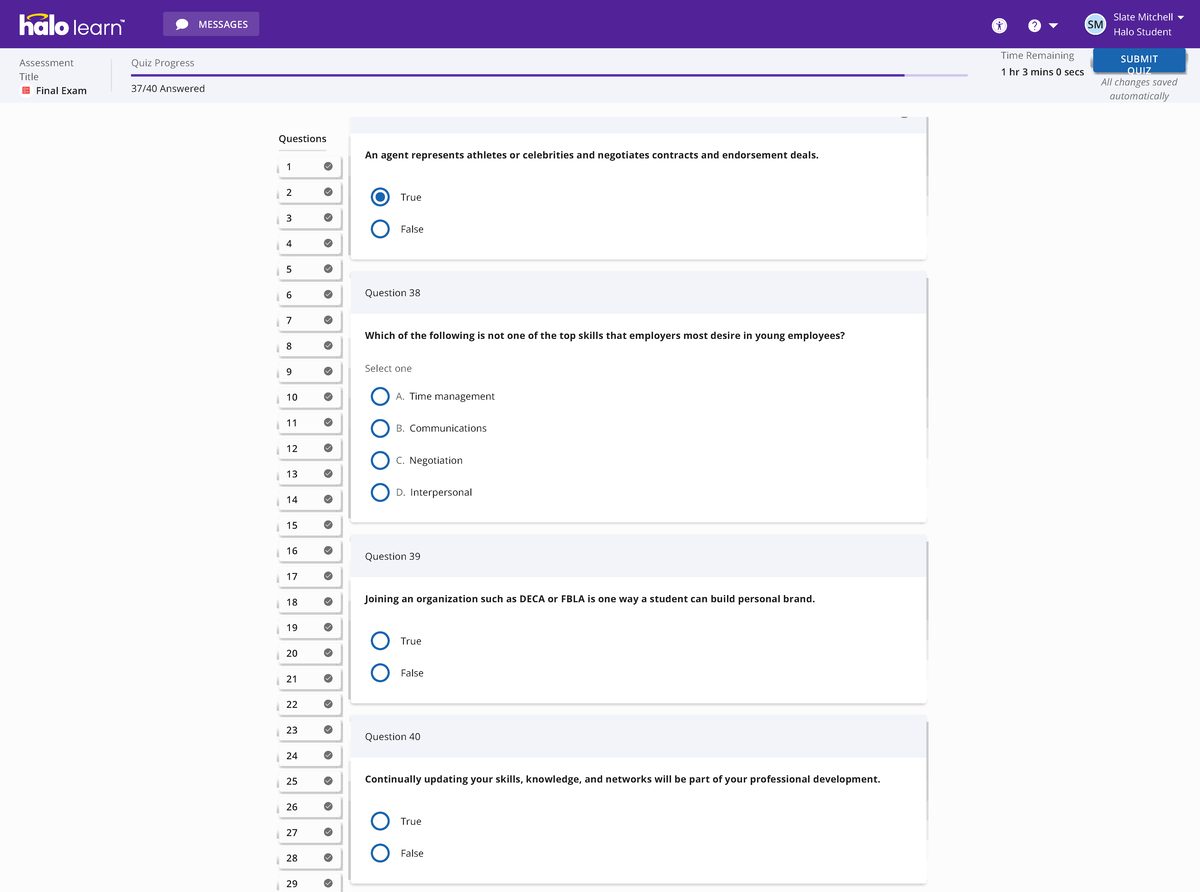Open the accessibility options icon
This screenshot has width=1200, height=892.
click(999, 25)
